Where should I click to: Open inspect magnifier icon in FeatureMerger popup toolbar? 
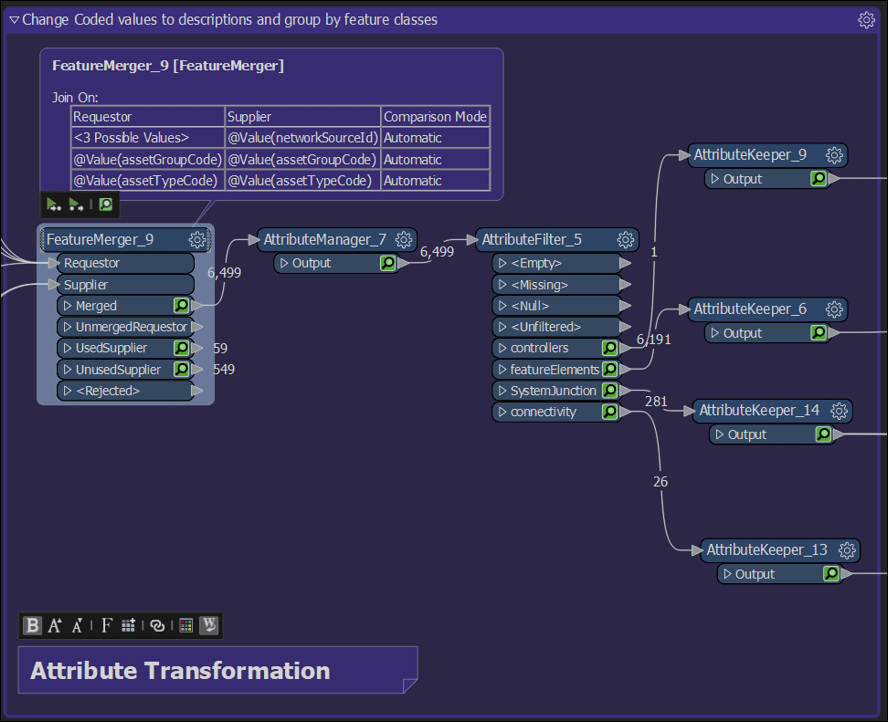pyautogui.click(x=105, y=204)
